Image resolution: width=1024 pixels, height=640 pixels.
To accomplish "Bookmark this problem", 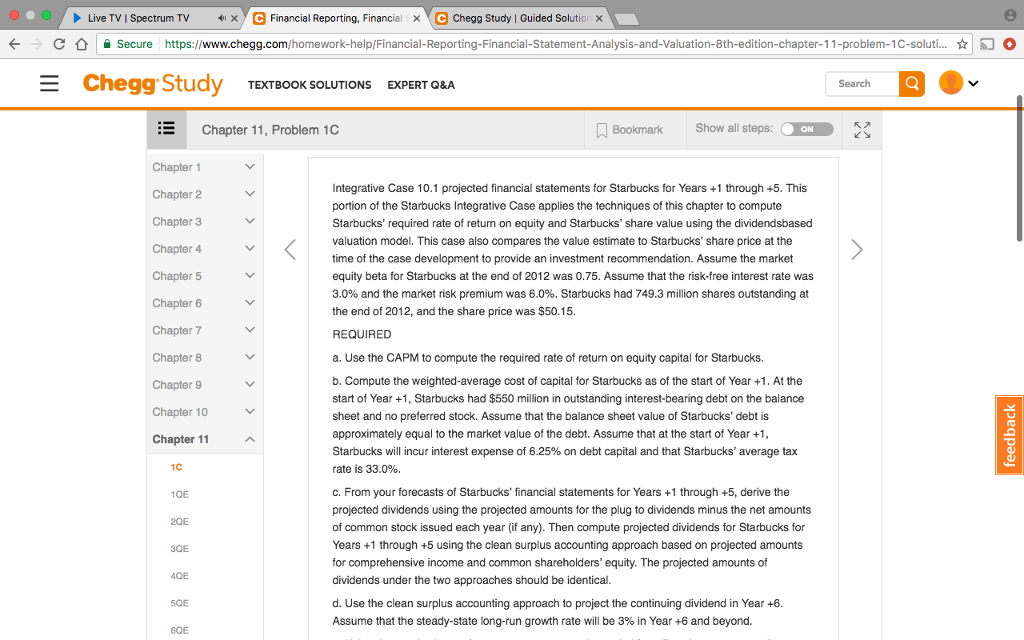I will pos(628,129).
